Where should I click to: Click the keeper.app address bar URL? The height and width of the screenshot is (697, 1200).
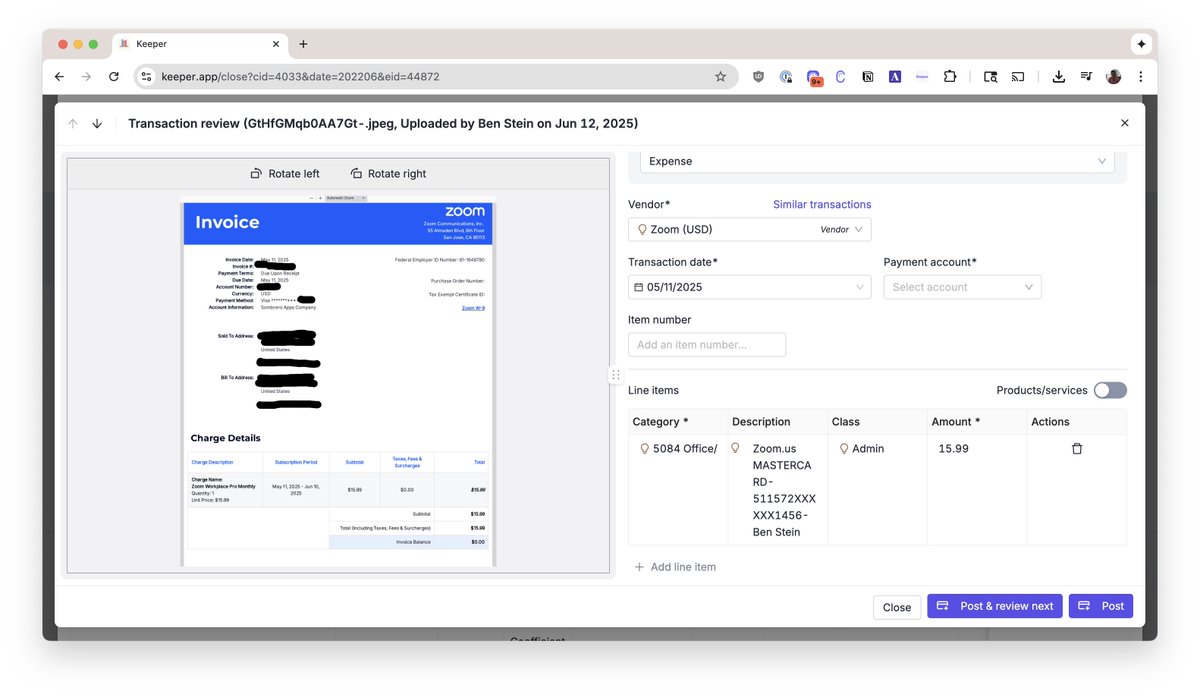300,76
